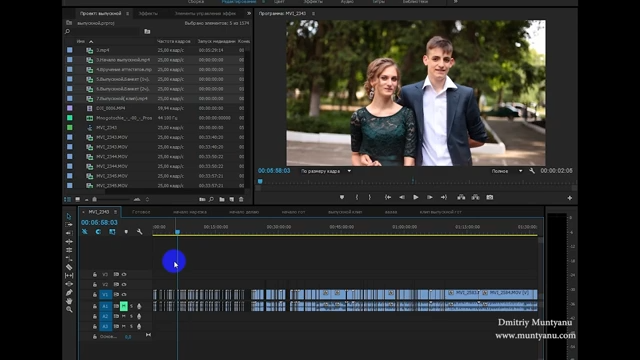Select the Slip tool
The image size is (640, 360).
[69, 276]
